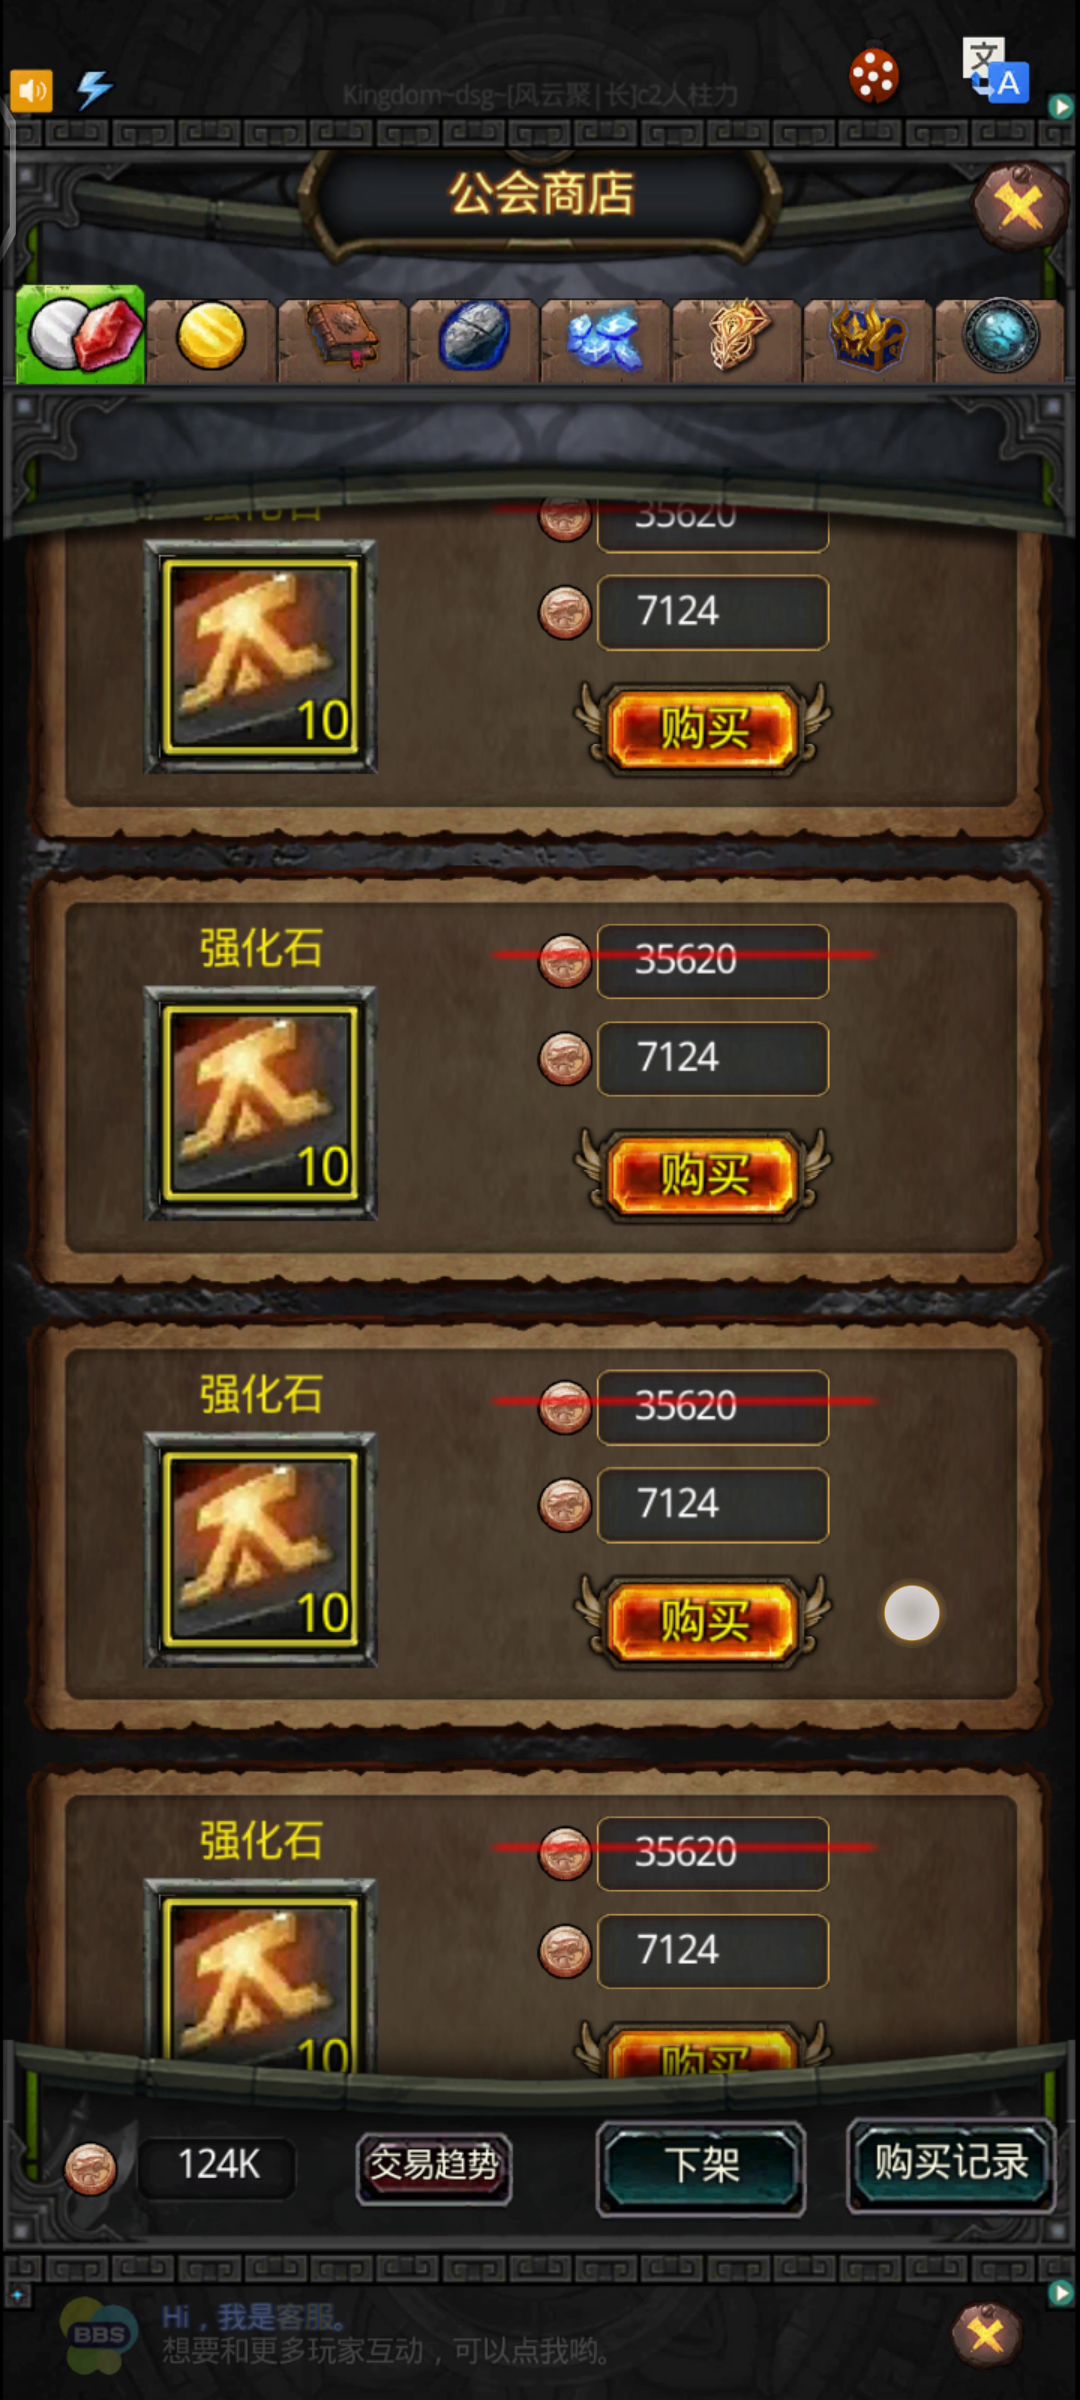Open the 交易趋势 trade trend view
1080x2400 pixels.
434,2165
